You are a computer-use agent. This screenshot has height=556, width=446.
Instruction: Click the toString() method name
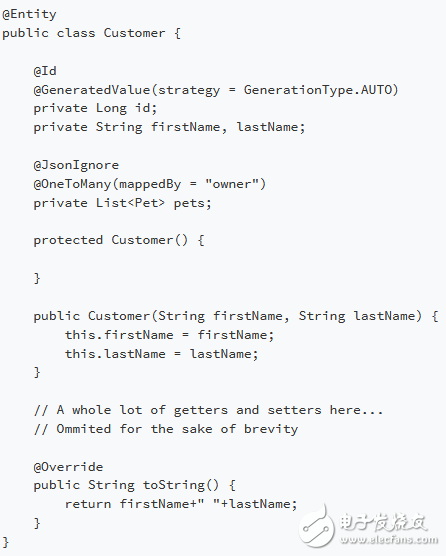point(181,485)
